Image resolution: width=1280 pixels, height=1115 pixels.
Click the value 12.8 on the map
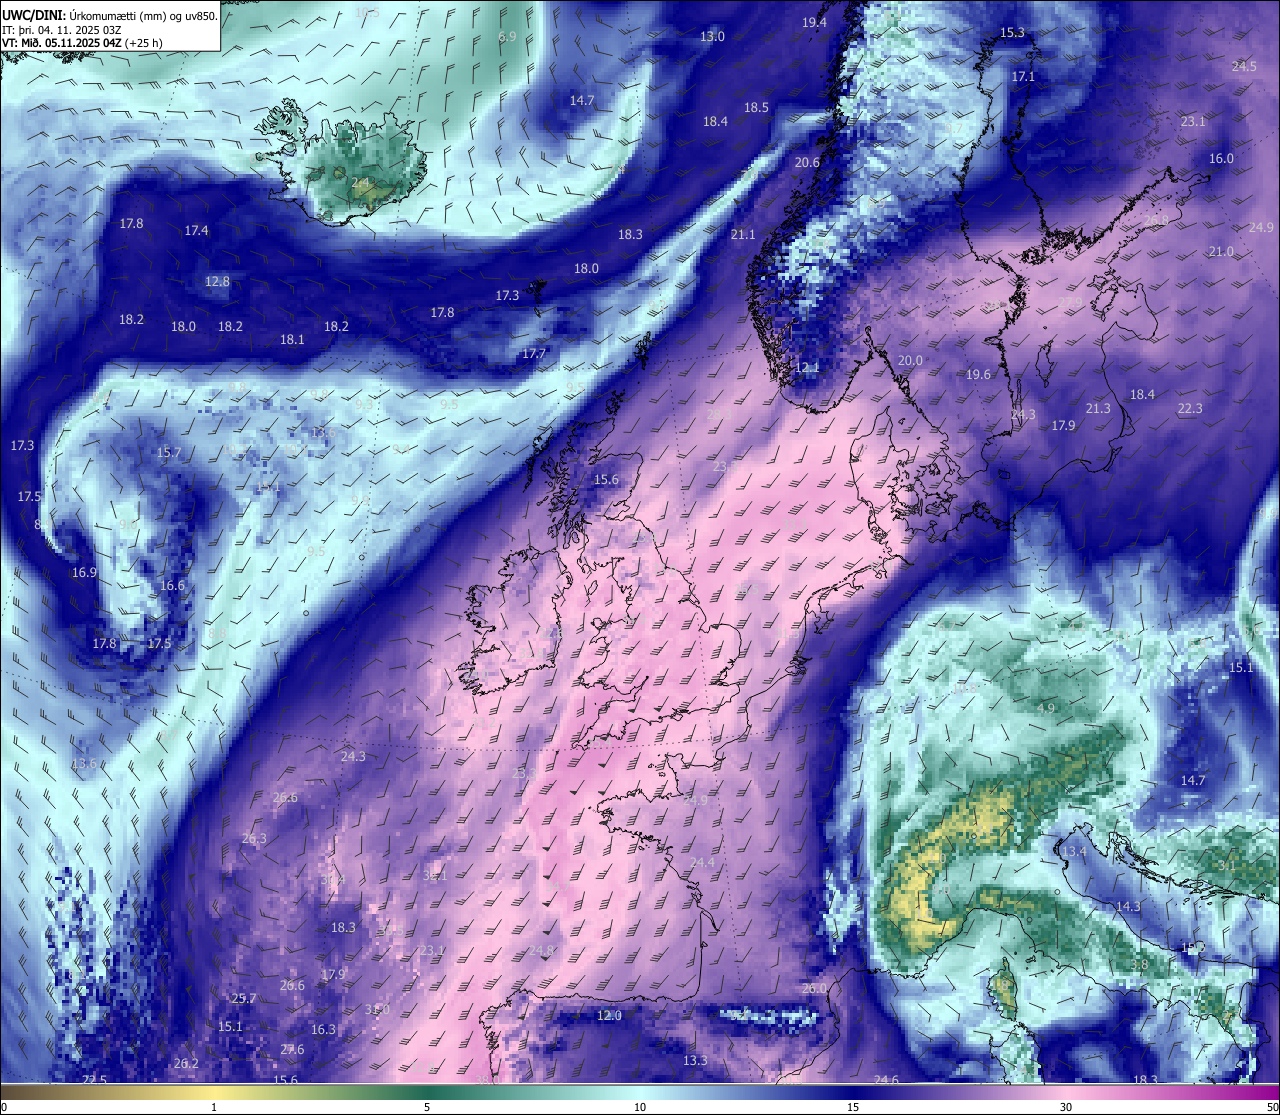coord(217,281)
